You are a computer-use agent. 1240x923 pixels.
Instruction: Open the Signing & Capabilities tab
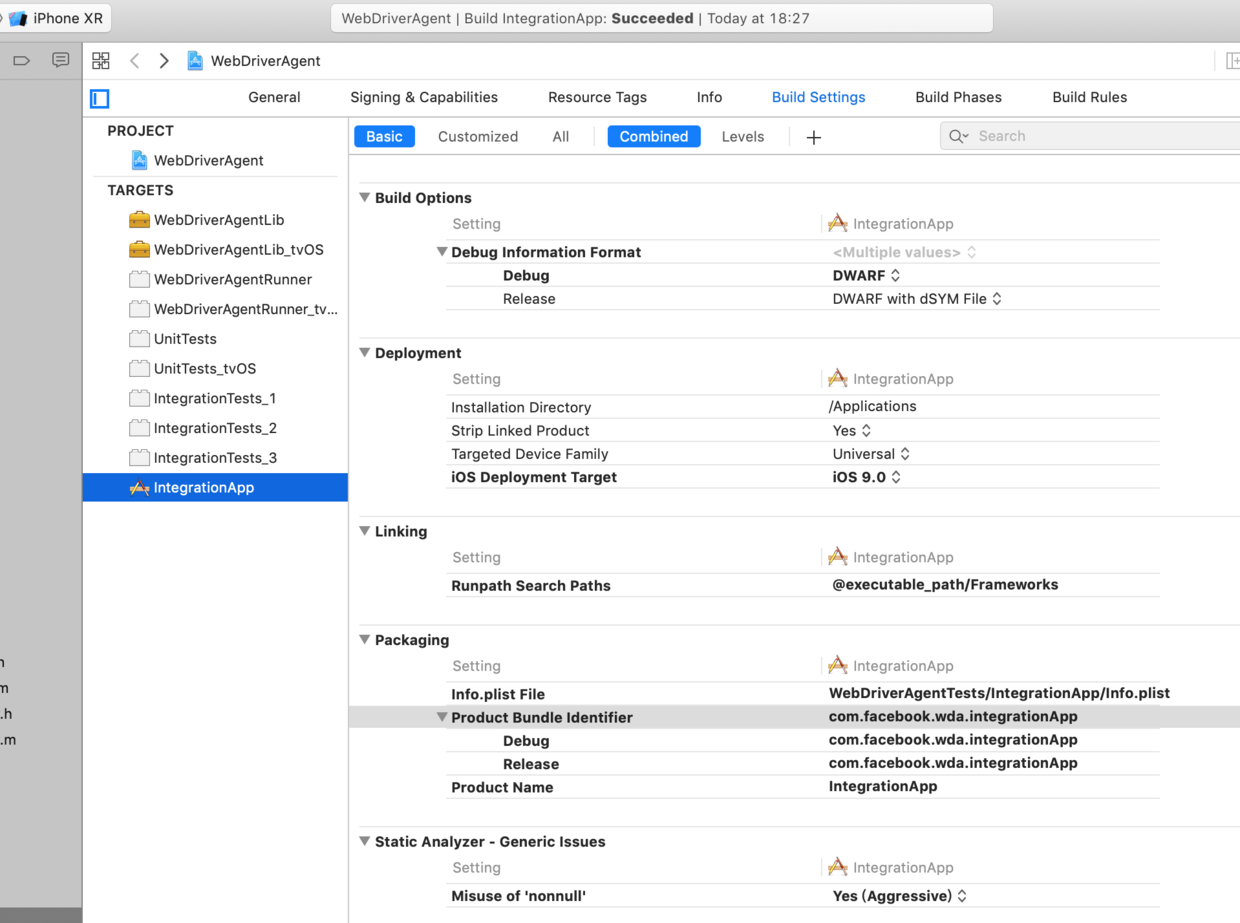[x=424, y=97]
